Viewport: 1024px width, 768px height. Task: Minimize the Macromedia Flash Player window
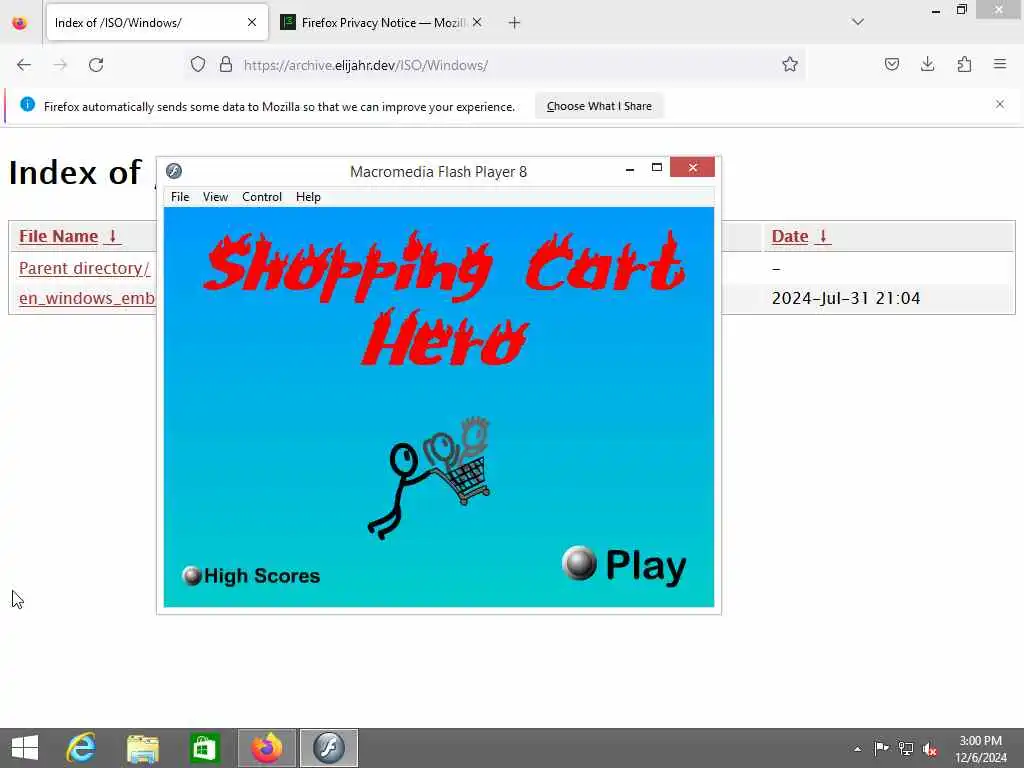pyautogui.click(x=630, y=168)
